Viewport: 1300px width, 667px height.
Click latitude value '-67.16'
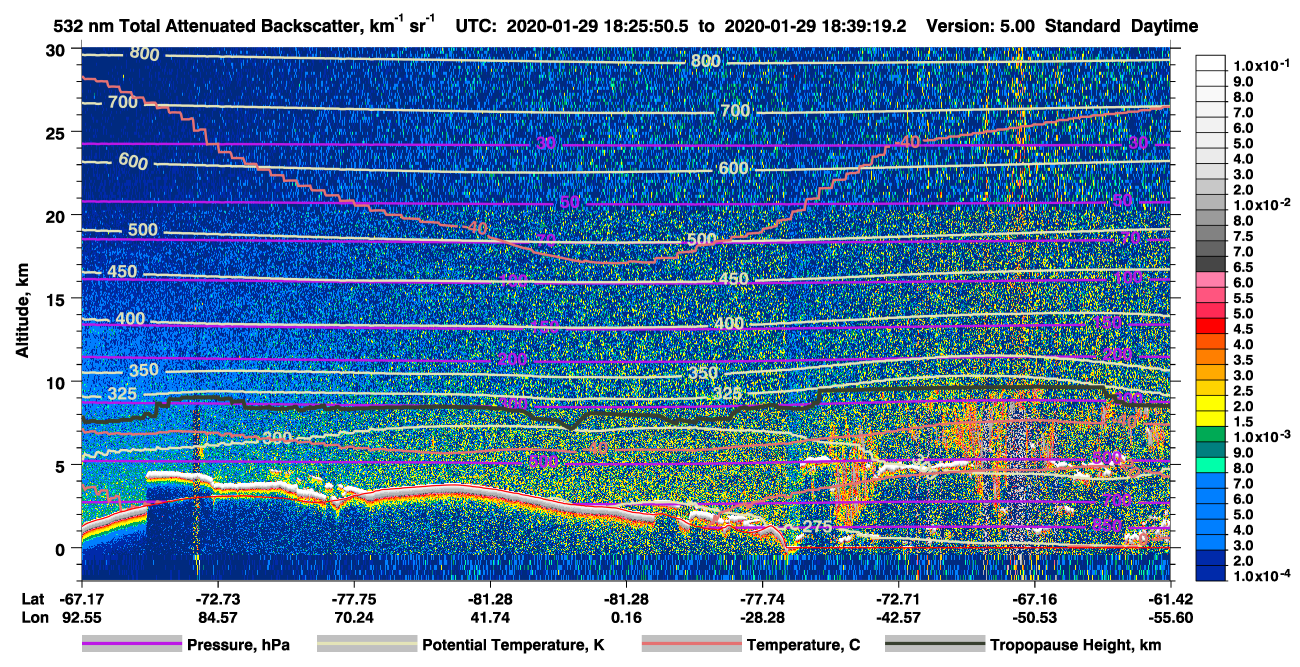click(1035, 598)
